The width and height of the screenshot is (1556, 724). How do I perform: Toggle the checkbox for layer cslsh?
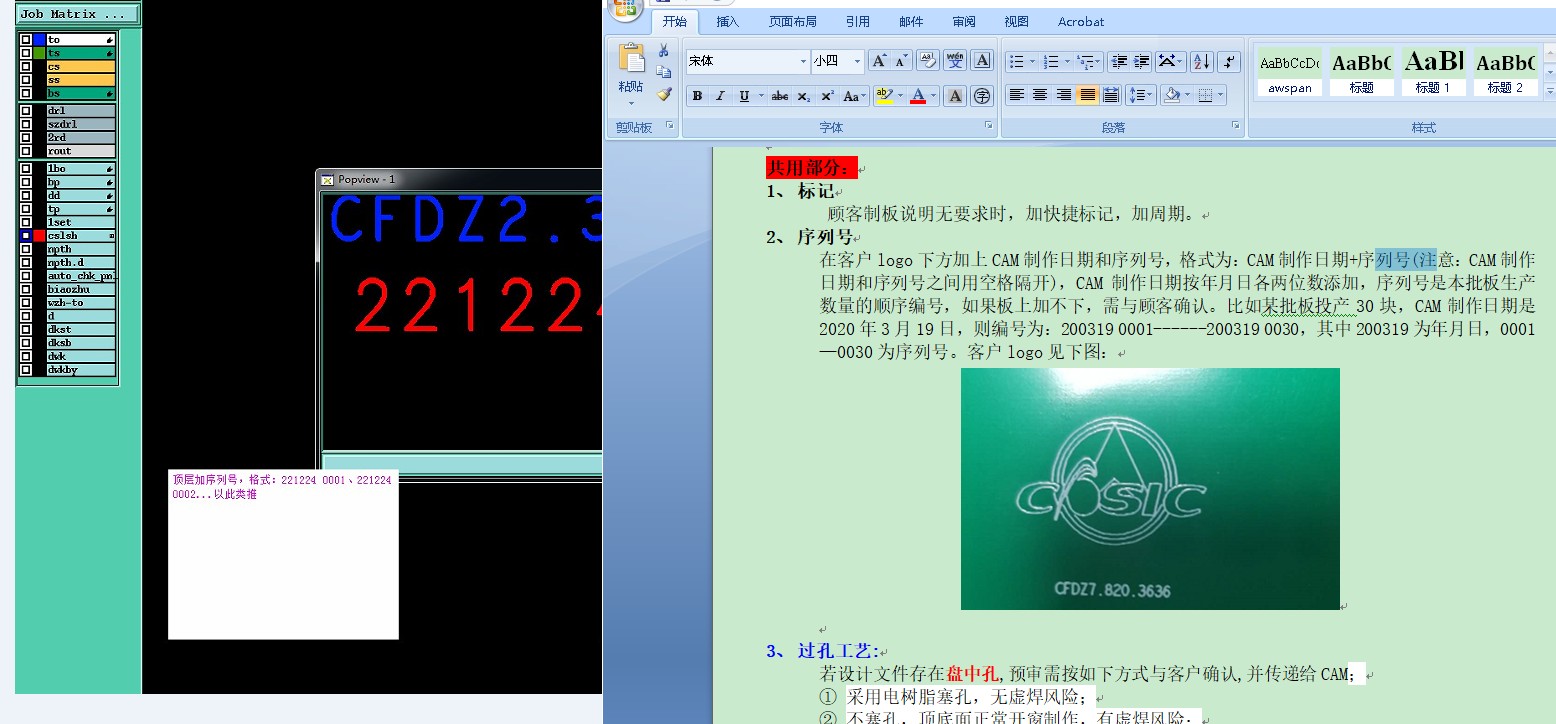(x=26, y=235)
